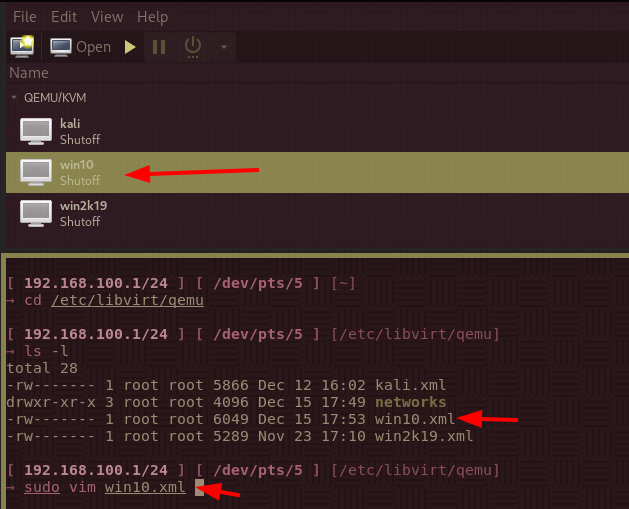
Task: Open the shutdown options dropdown arrow
Action: click(224, 47)
